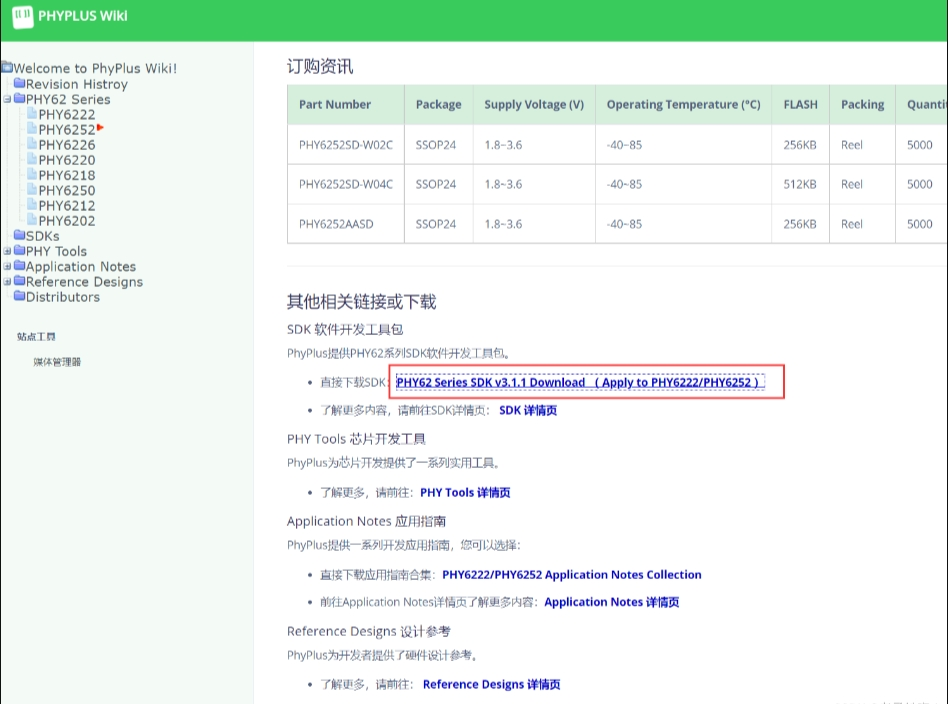Open the PHY6222 page
The image size is (948, 704).
click(x=67, y=114)
